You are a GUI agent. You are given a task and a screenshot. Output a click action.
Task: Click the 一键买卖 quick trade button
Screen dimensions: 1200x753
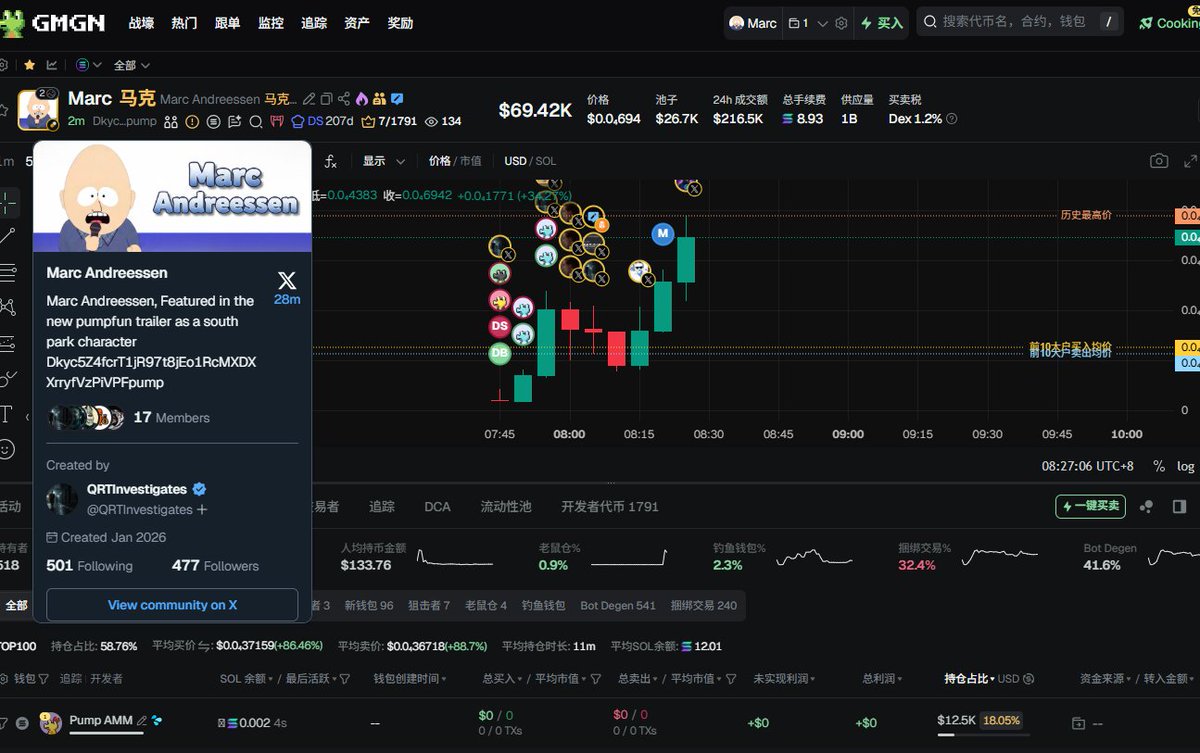pyautogui.click(x=1091, y=506)
